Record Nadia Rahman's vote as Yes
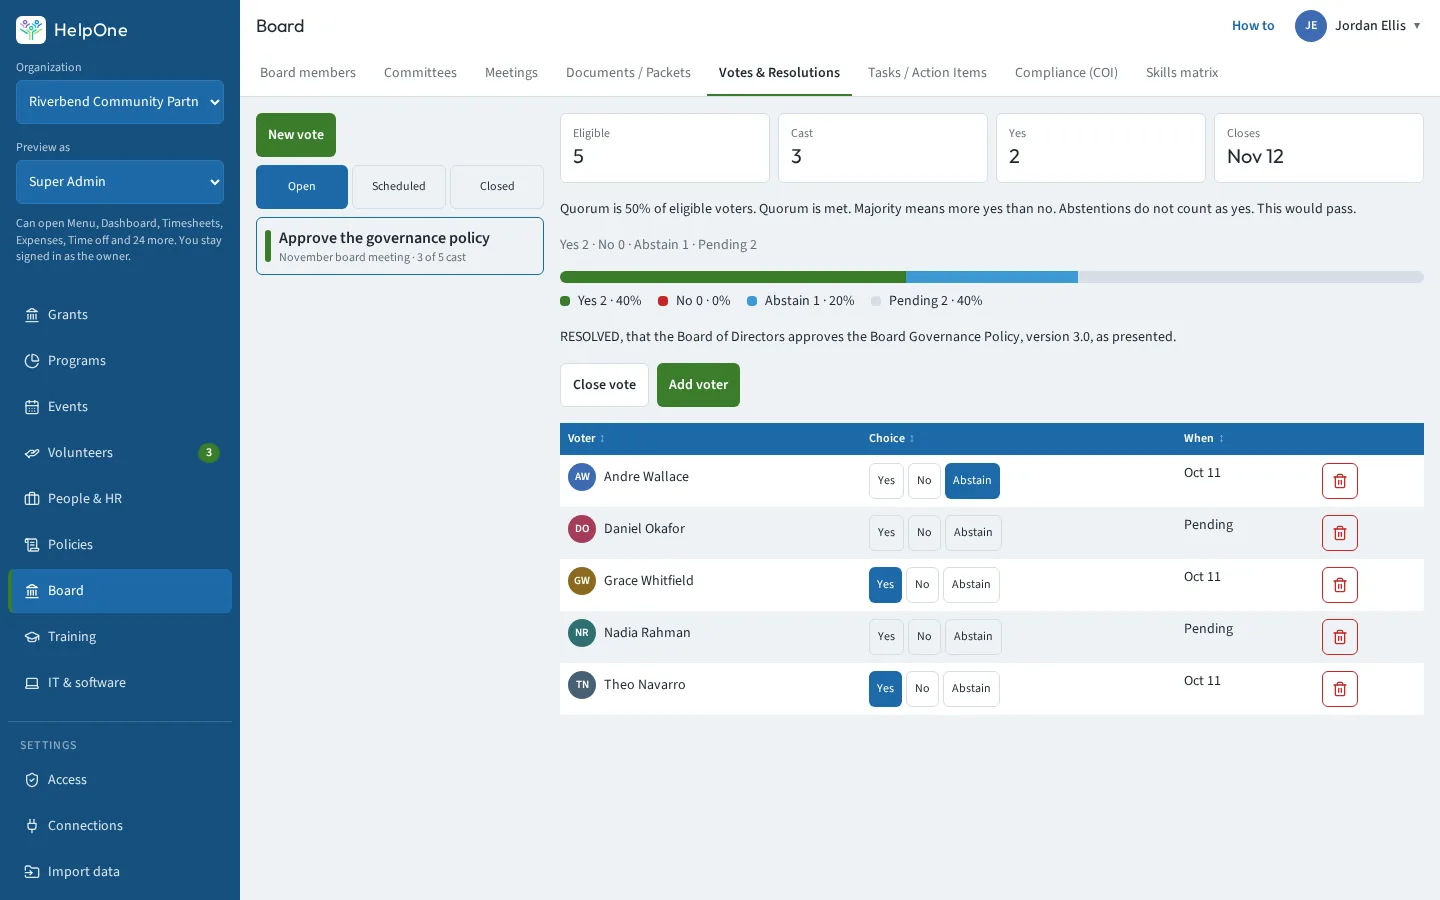This screenshot has height=900, width=1440. tap(886, 637)
